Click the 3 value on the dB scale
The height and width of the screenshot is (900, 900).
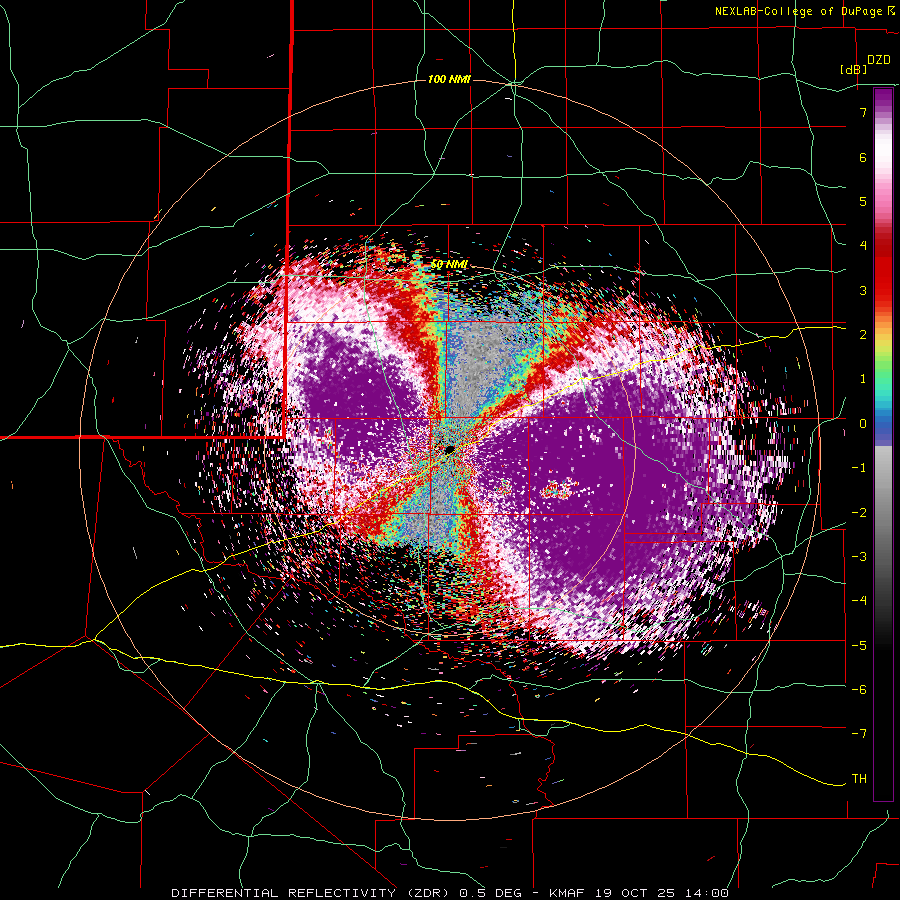click(x=863, y=290)
